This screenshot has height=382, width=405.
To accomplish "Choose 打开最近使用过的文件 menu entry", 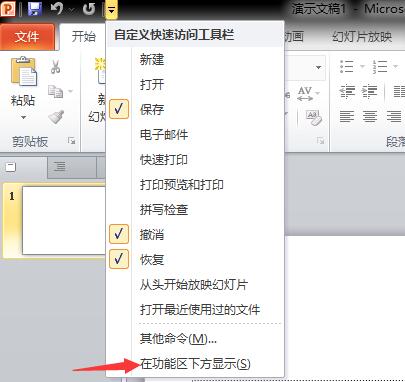I will click(x=195, y=310).
